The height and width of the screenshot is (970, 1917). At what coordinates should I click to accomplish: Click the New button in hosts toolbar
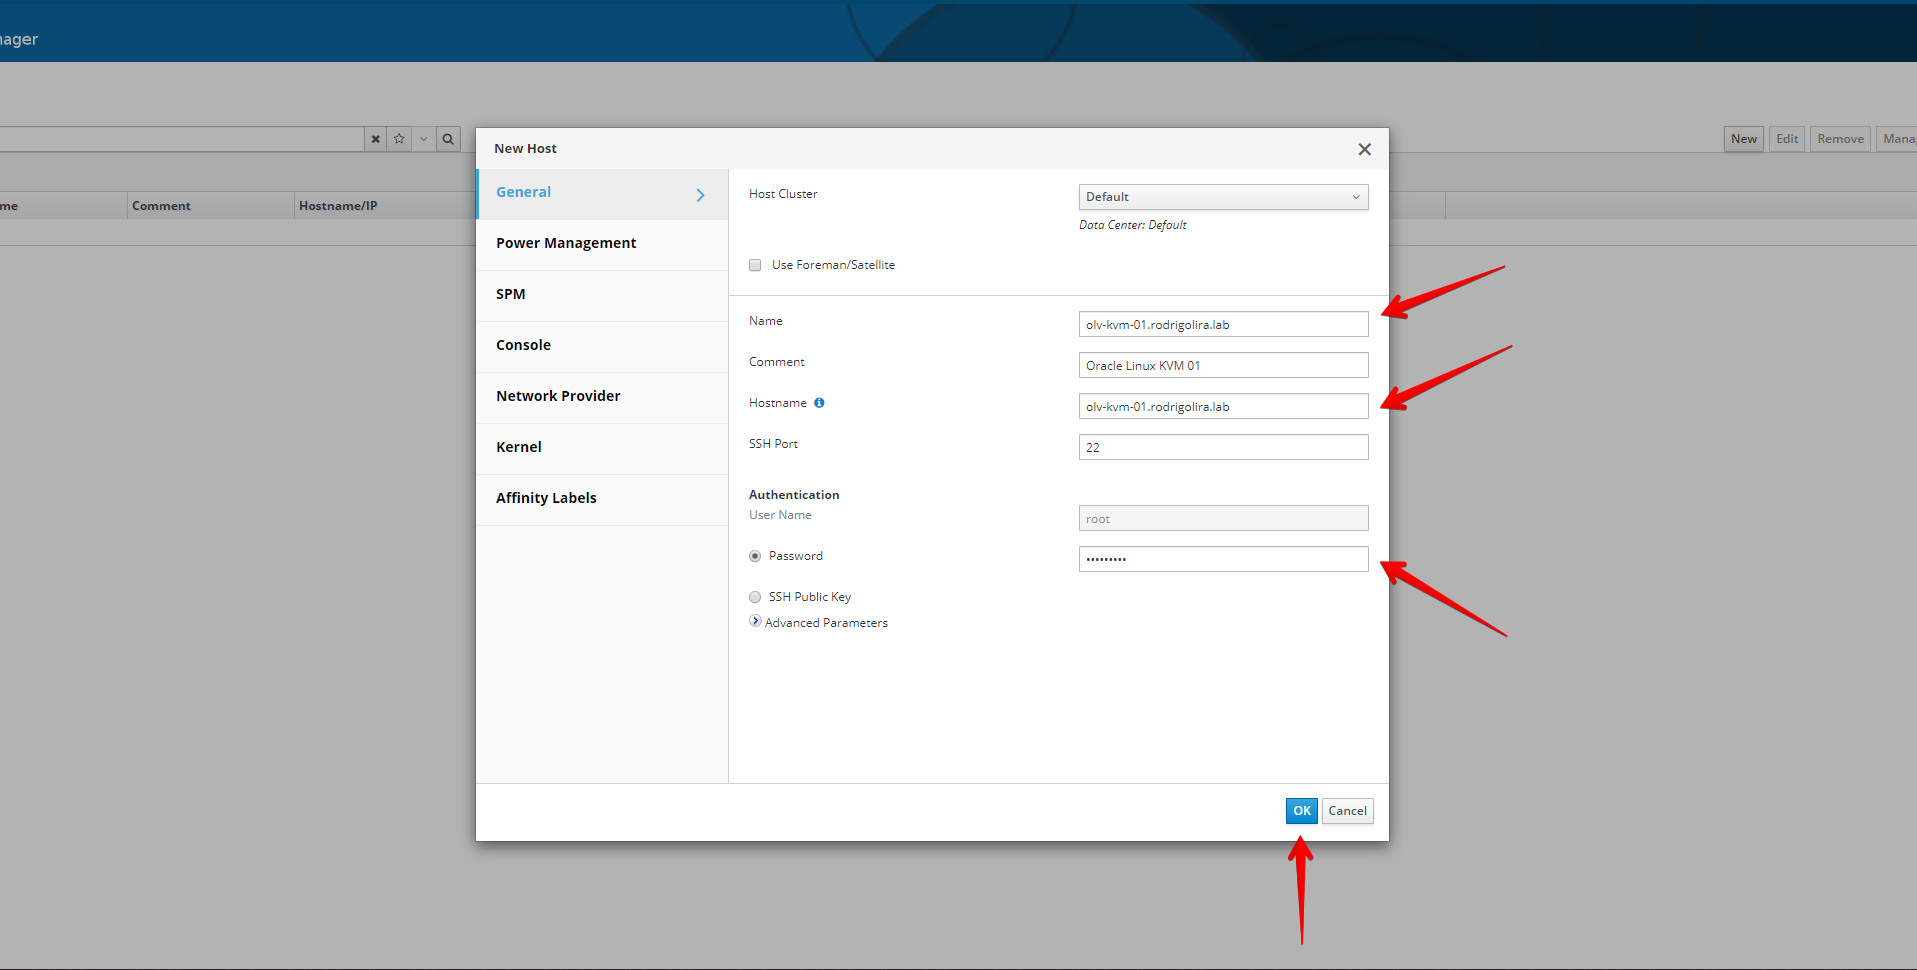tap(1743, 139)
